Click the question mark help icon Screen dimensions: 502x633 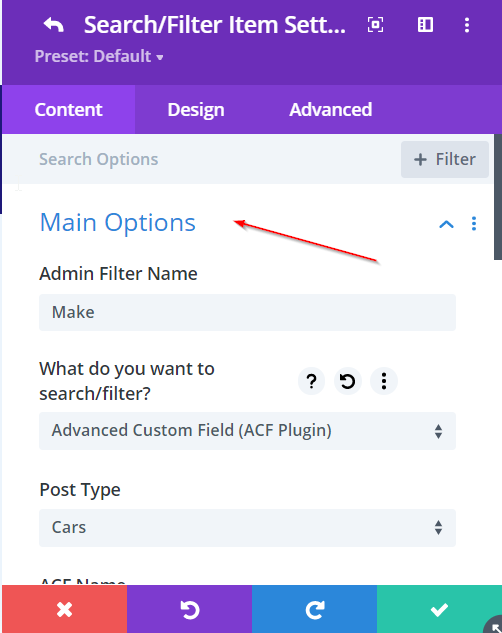tap(311, 381)
